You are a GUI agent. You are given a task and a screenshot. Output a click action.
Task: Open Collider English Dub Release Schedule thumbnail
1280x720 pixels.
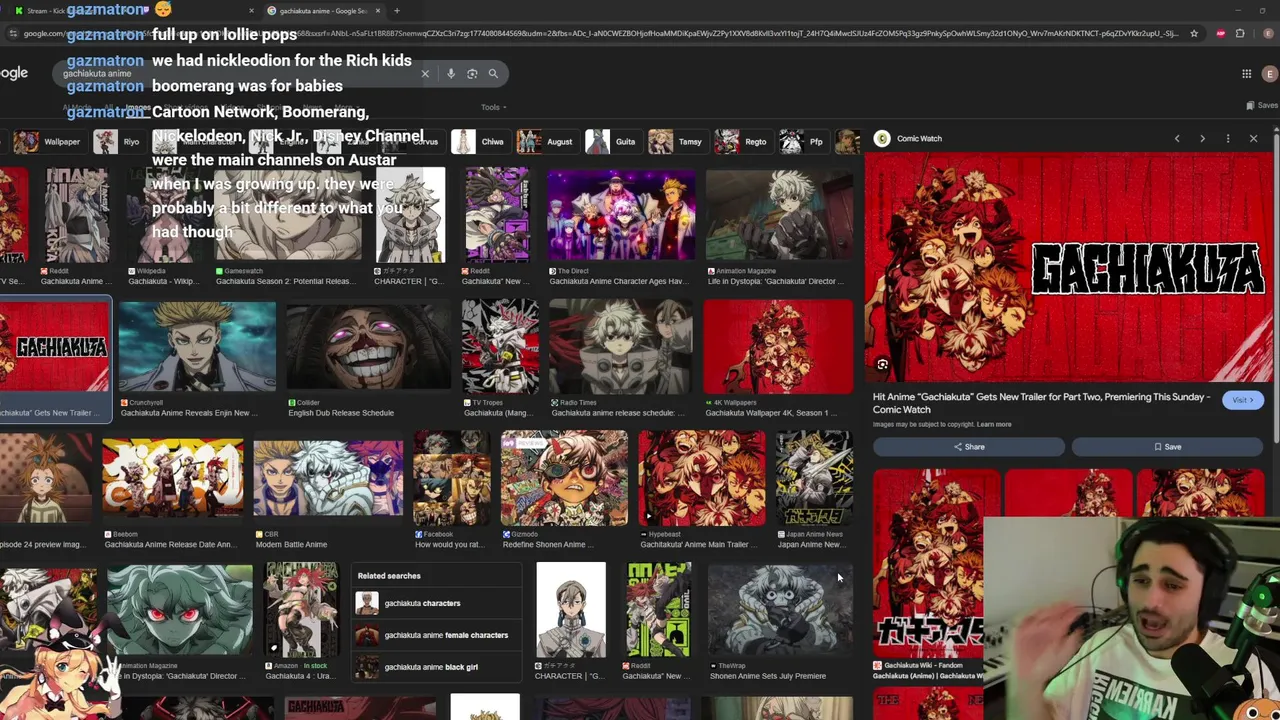(x=368, y=347)
